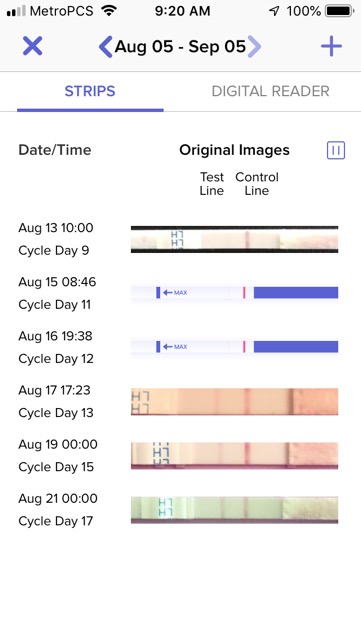The width and height of the screenshot is (361, 640).
Task: Switch to the DIGITAL READER tab
Action: 270,91
